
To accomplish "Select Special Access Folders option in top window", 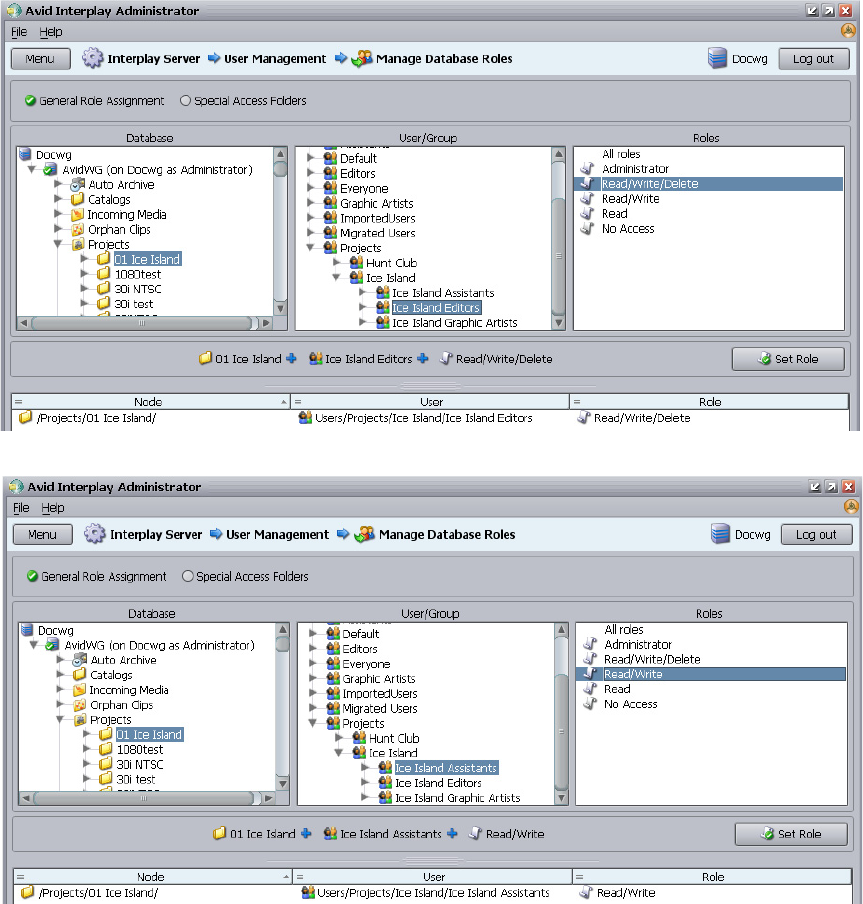I will (x=243, y=100).
